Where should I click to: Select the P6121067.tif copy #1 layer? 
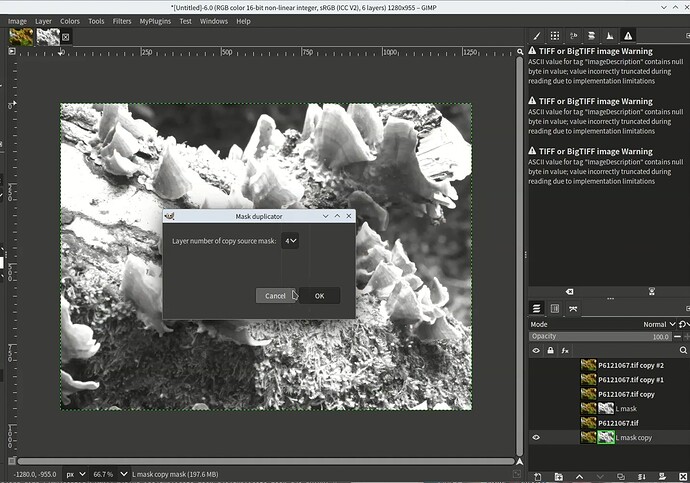click(x=631, y=380)
